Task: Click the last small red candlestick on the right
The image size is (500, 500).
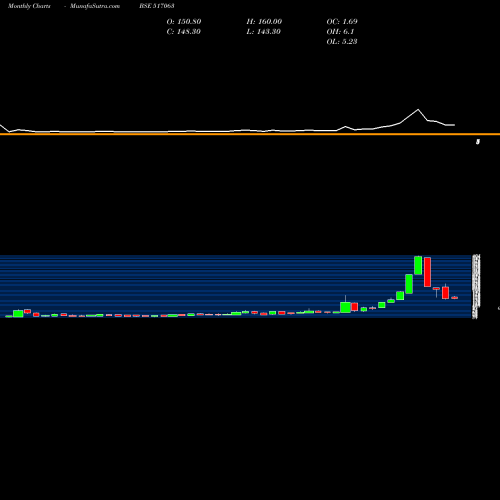Action: [x=455, y=298]
